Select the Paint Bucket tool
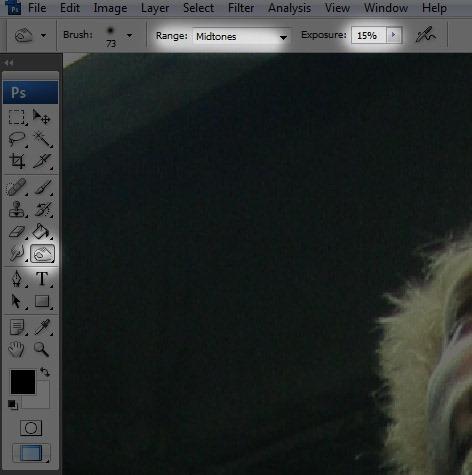The height and width of the screenshot is (475, 472). pos(42,231)
